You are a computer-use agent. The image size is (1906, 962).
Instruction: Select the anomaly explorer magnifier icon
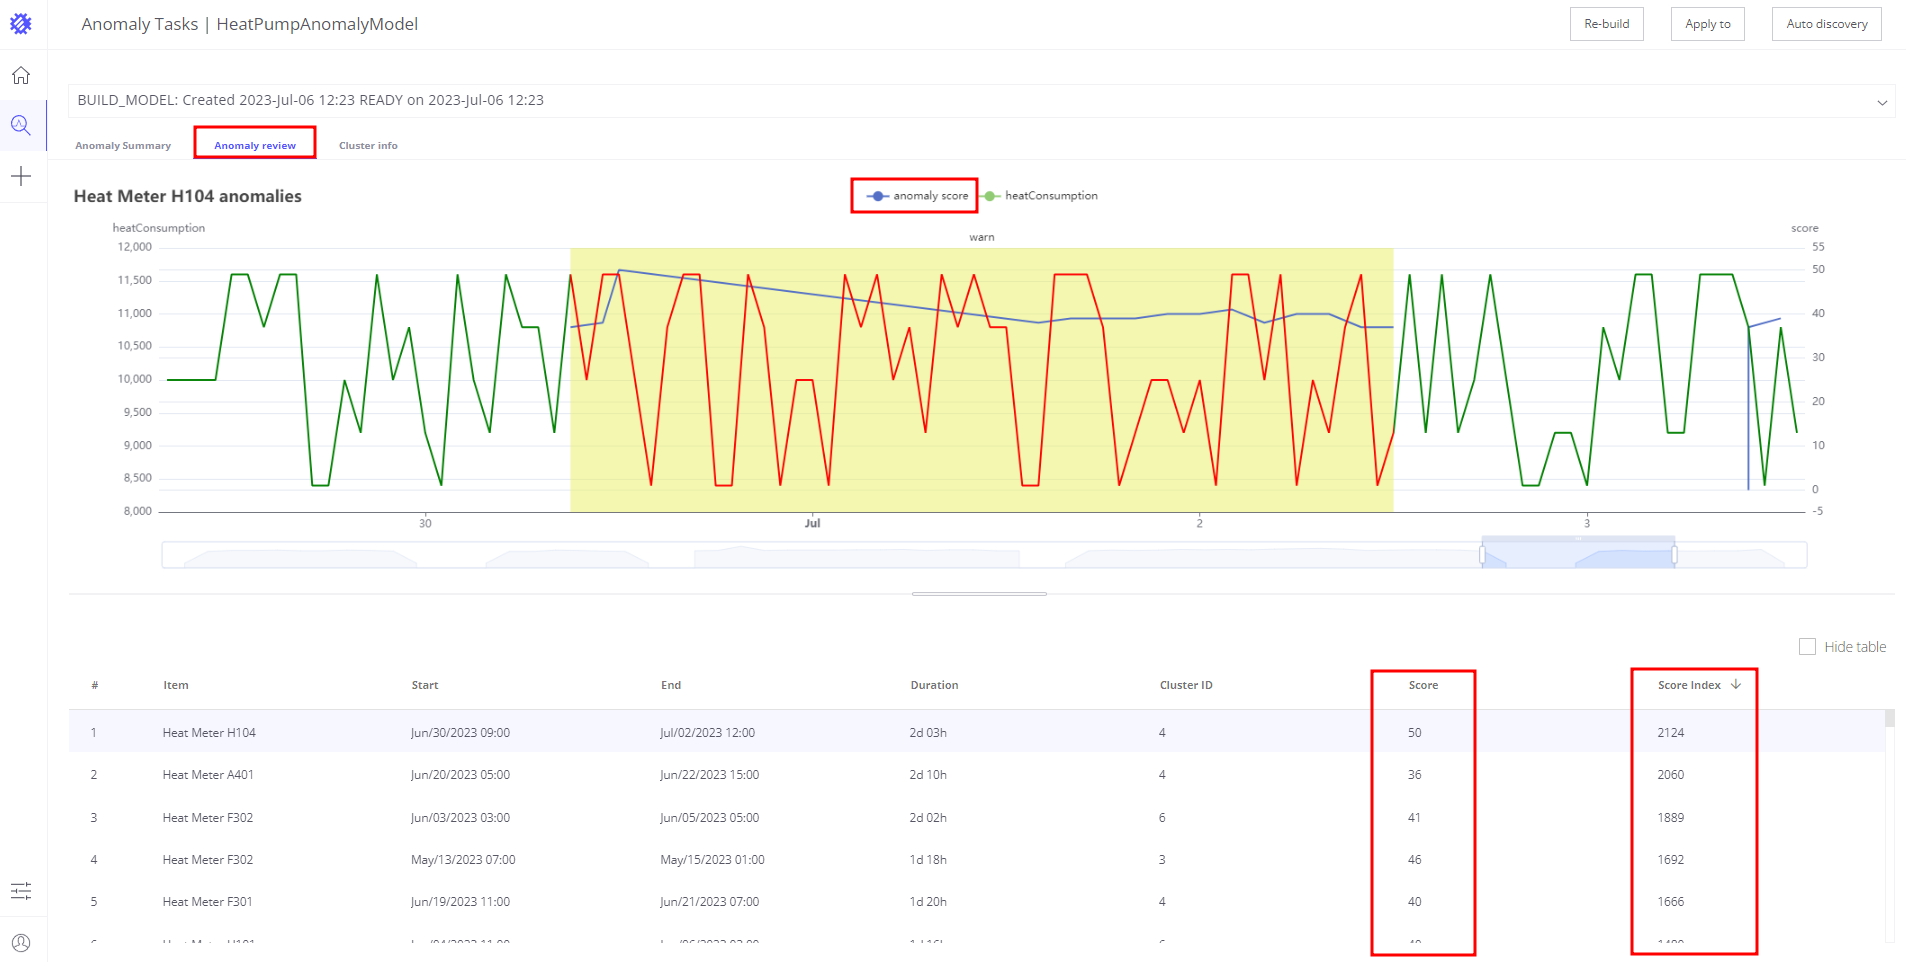[x=21, y=125]
